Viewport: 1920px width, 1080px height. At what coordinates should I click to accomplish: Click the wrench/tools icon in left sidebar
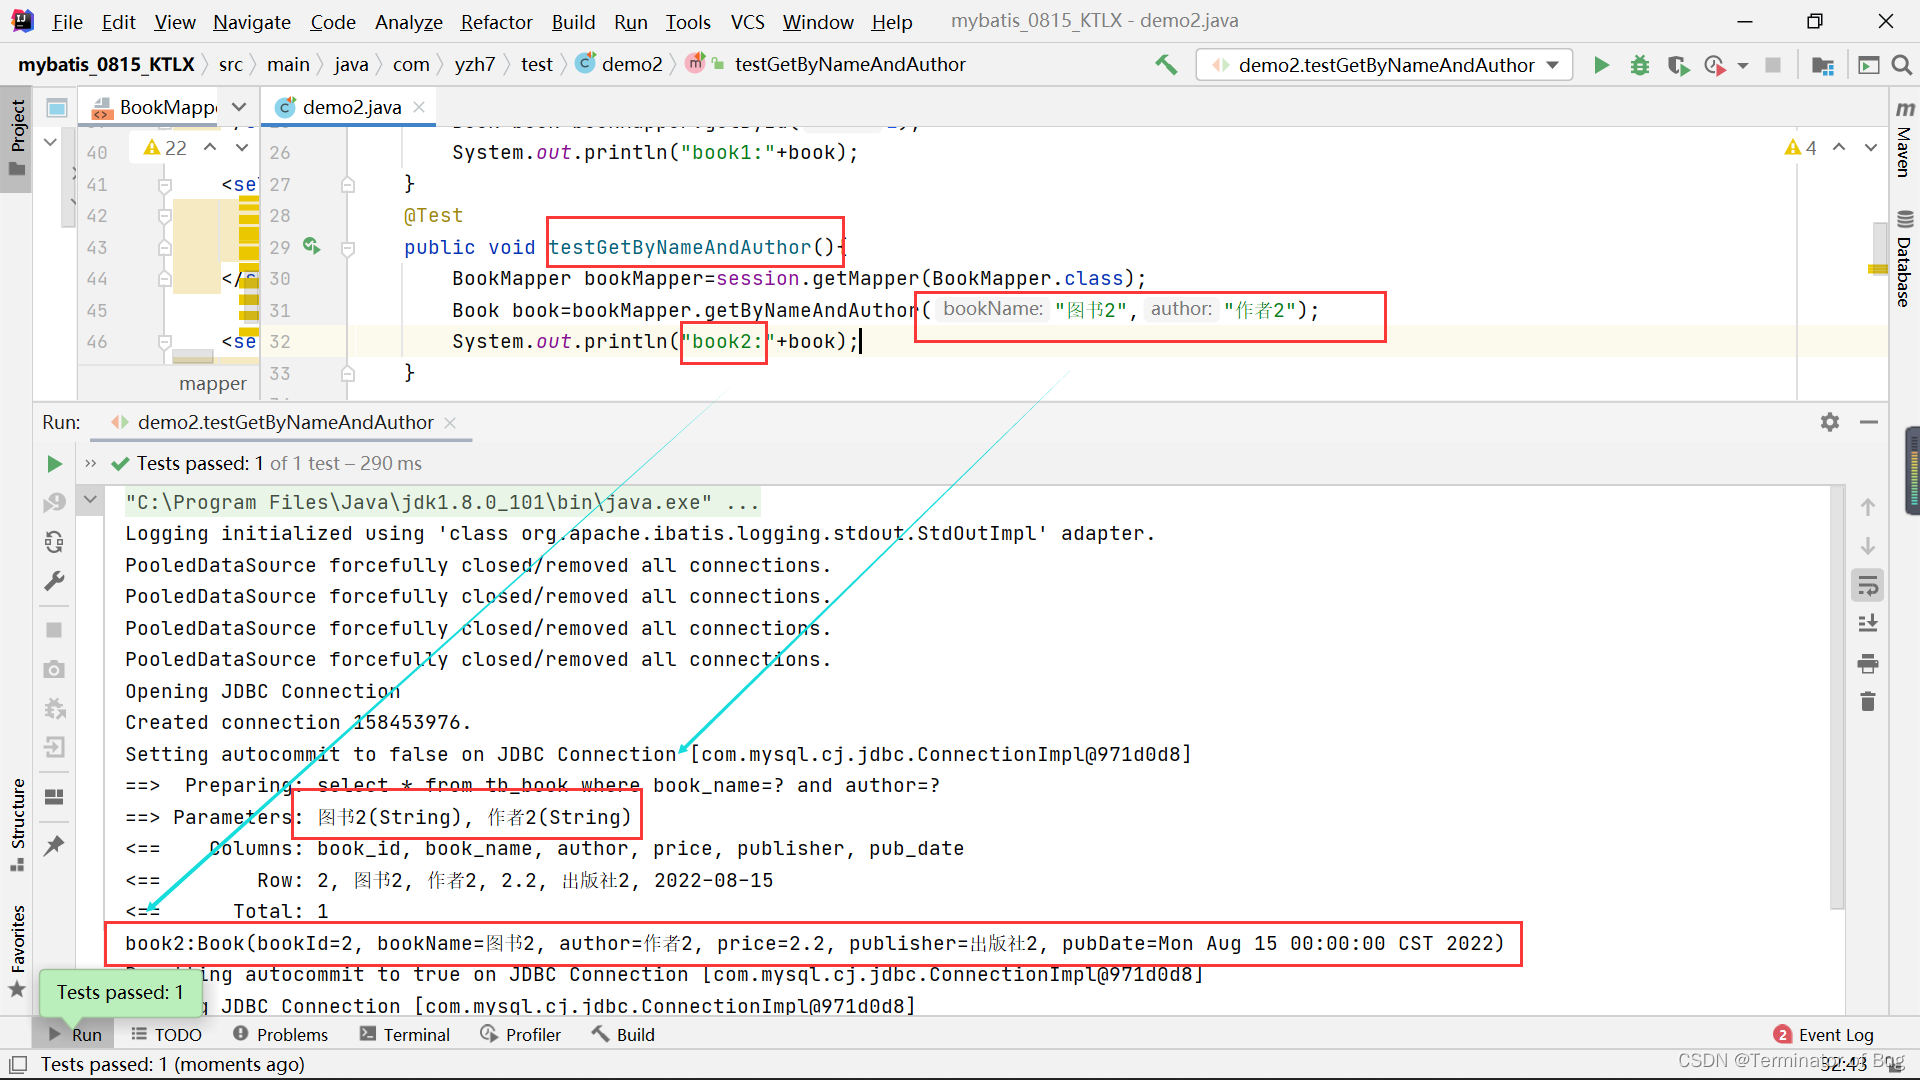tap(53, 582)
